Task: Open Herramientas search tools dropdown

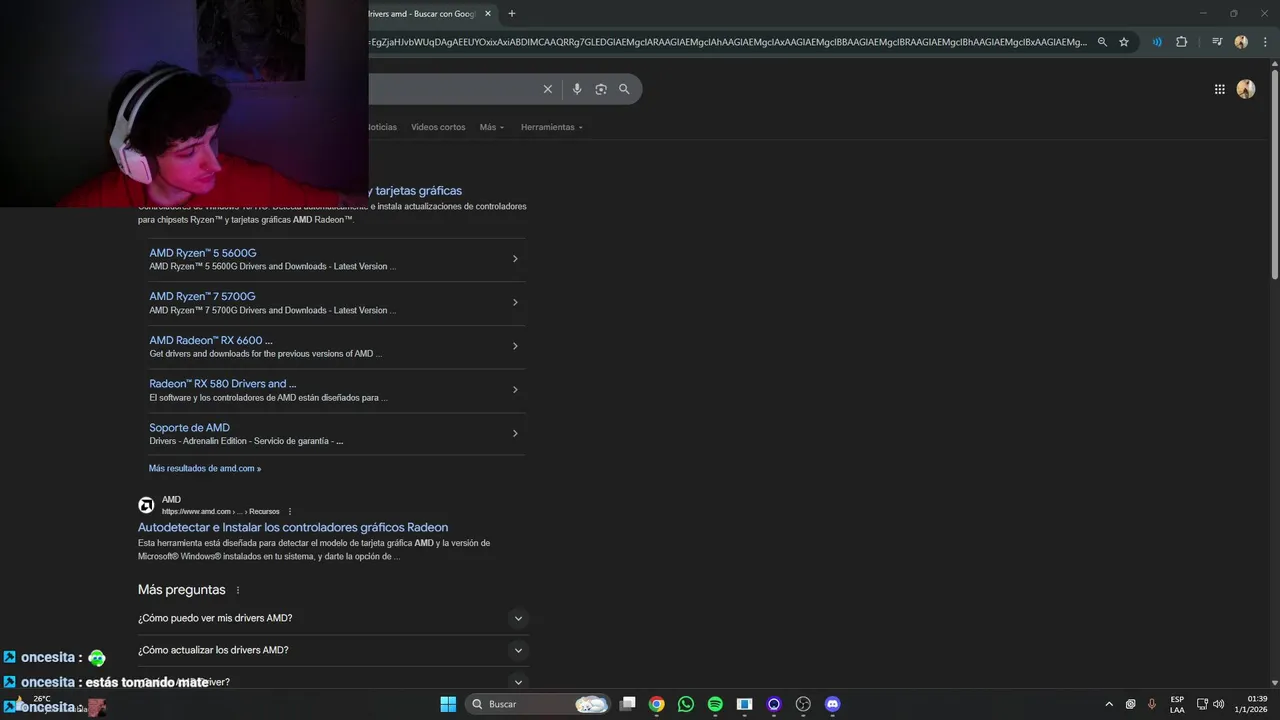Action: [551, 127]
